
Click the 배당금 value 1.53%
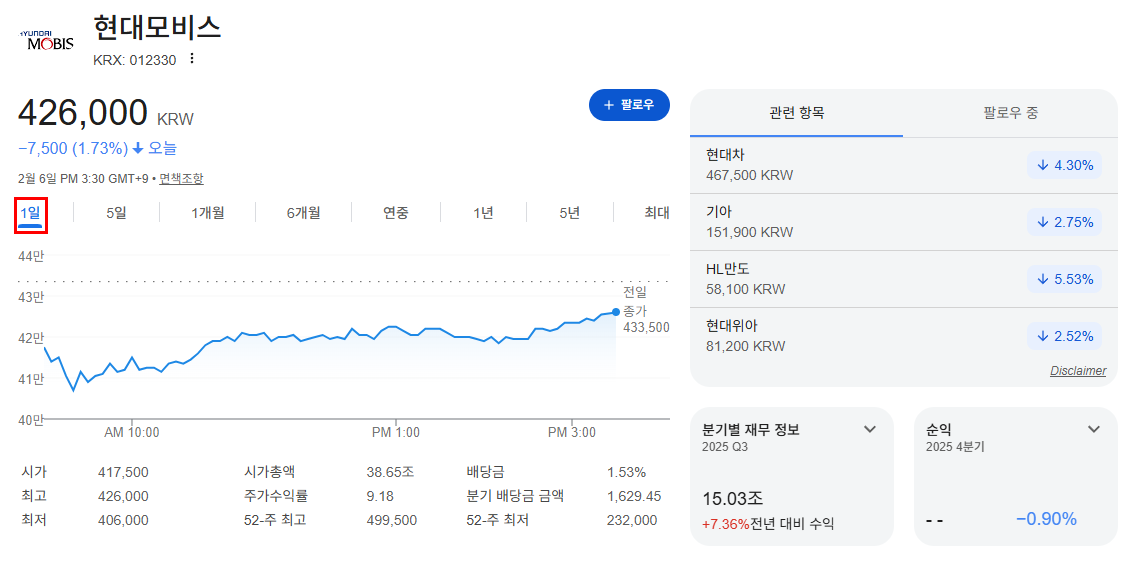(x=626, y=472)
